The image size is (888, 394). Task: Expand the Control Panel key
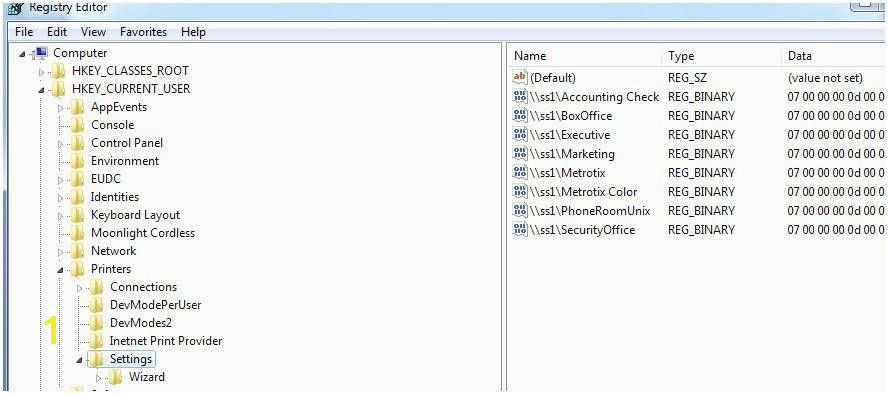coord(61,144)
